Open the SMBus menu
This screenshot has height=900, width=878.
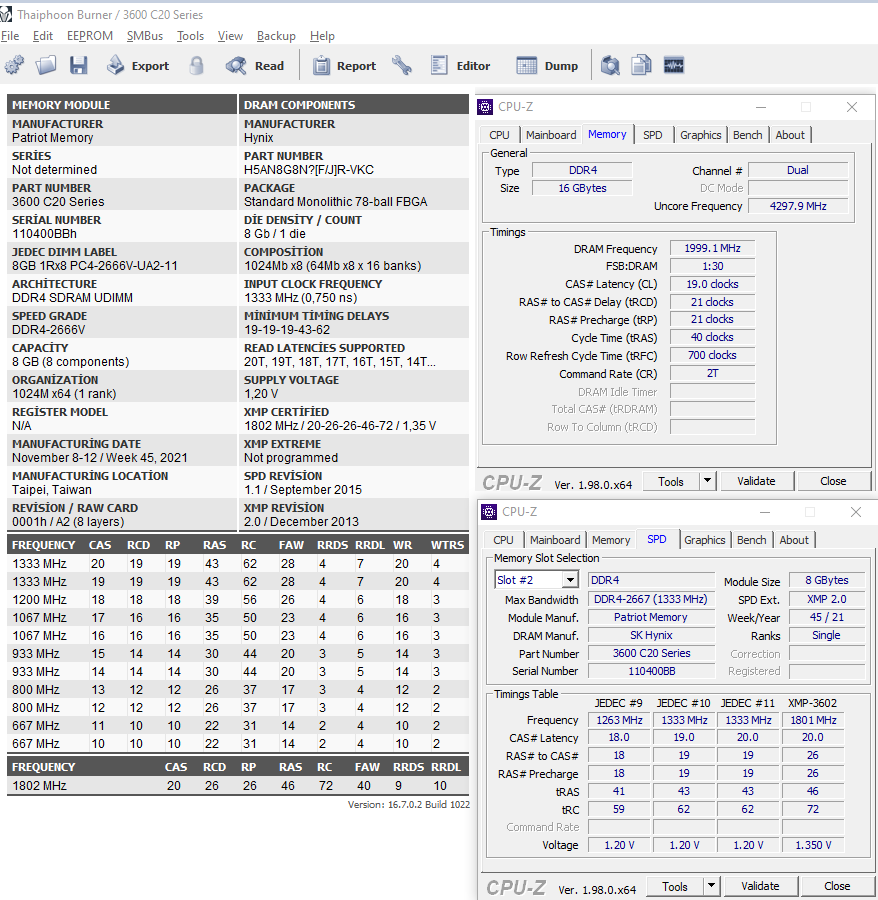point(144,36)
